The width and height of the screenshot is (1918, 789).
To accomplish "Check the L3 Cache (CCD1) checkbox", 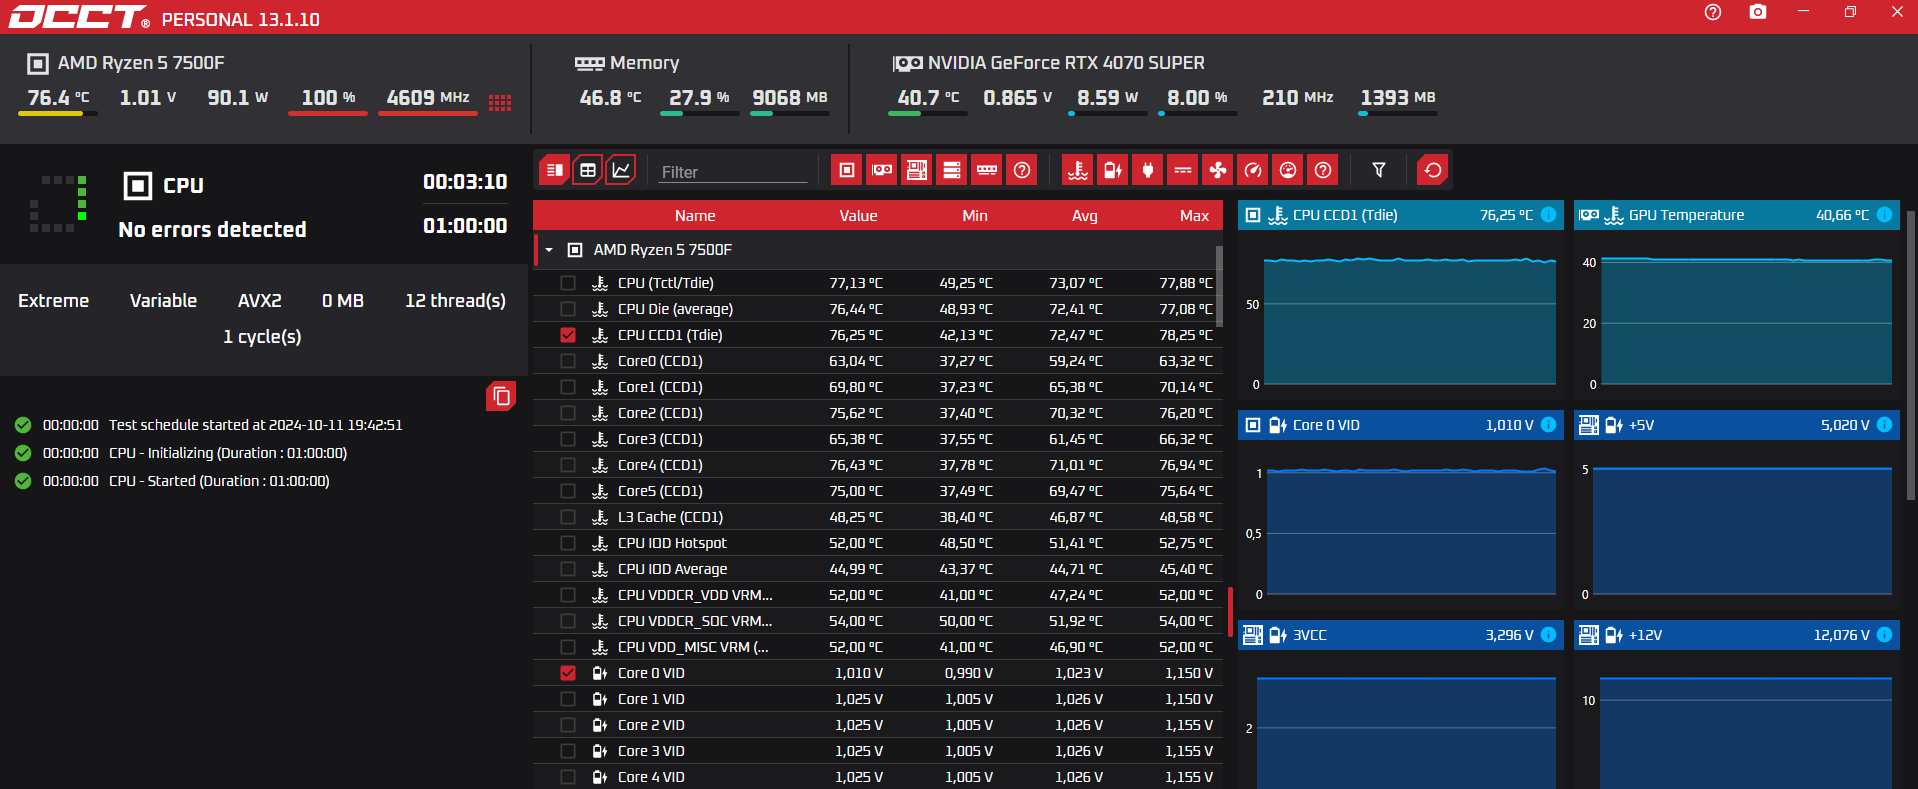I will click(x=568, y=517).
